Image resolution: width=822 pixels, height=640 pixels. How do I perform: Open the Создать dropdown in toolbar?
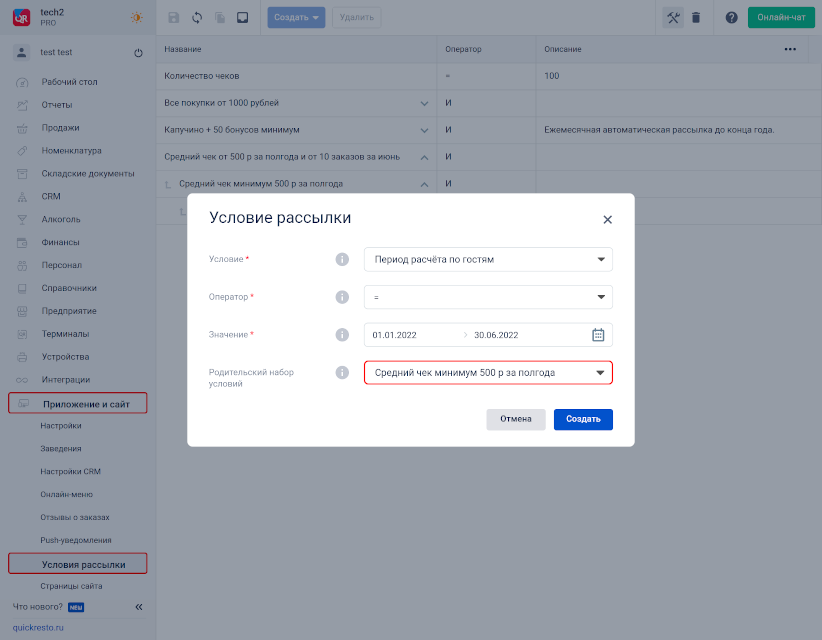[296, 17]
